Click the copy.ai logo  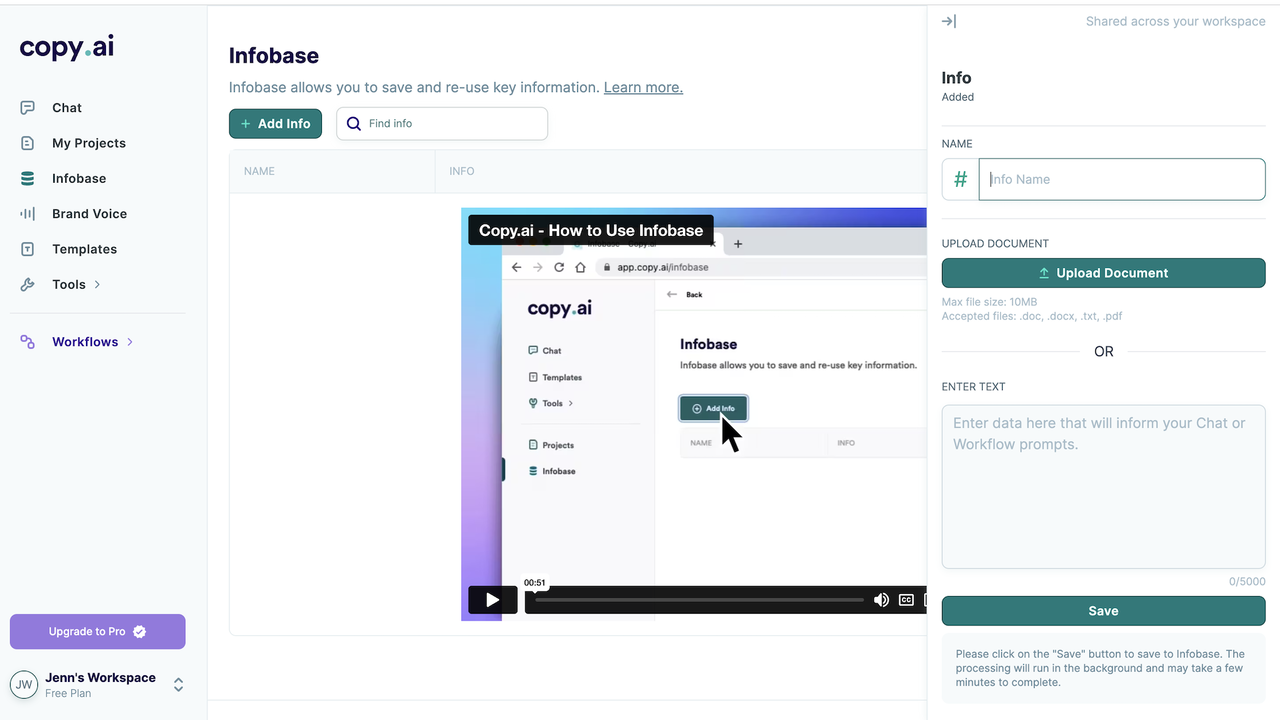tap(67, 48)
